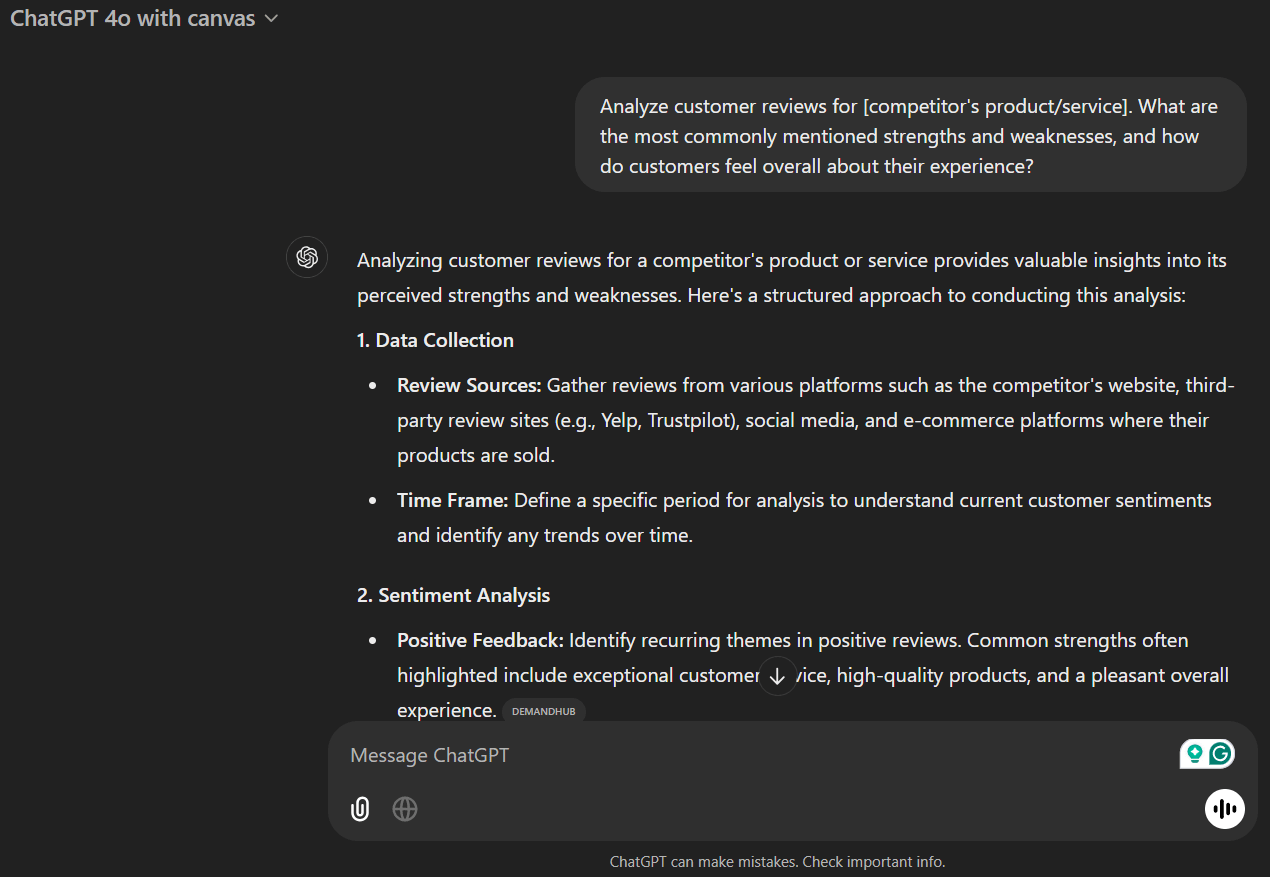The image size is (1270, 877).
Task: Click the Time Frame bold label
Action: click(x=453, y=500)
